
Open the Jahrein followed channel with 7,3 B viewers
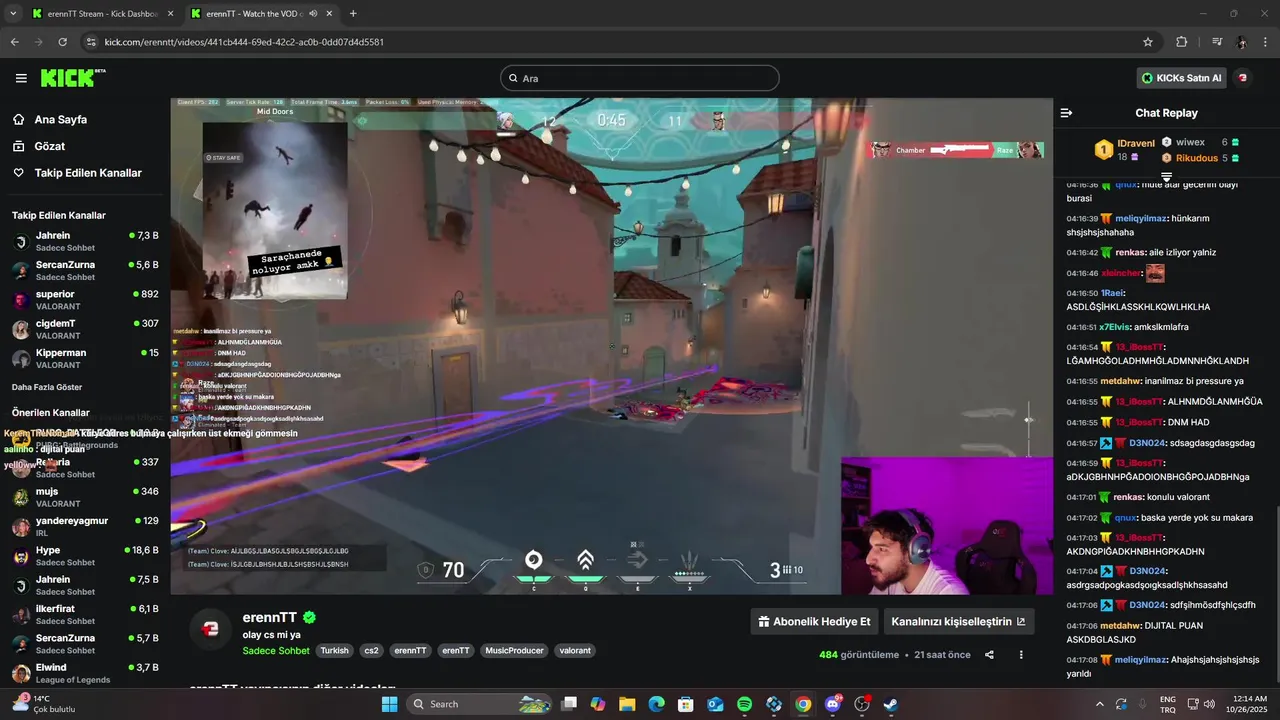[x=85, y=241]
